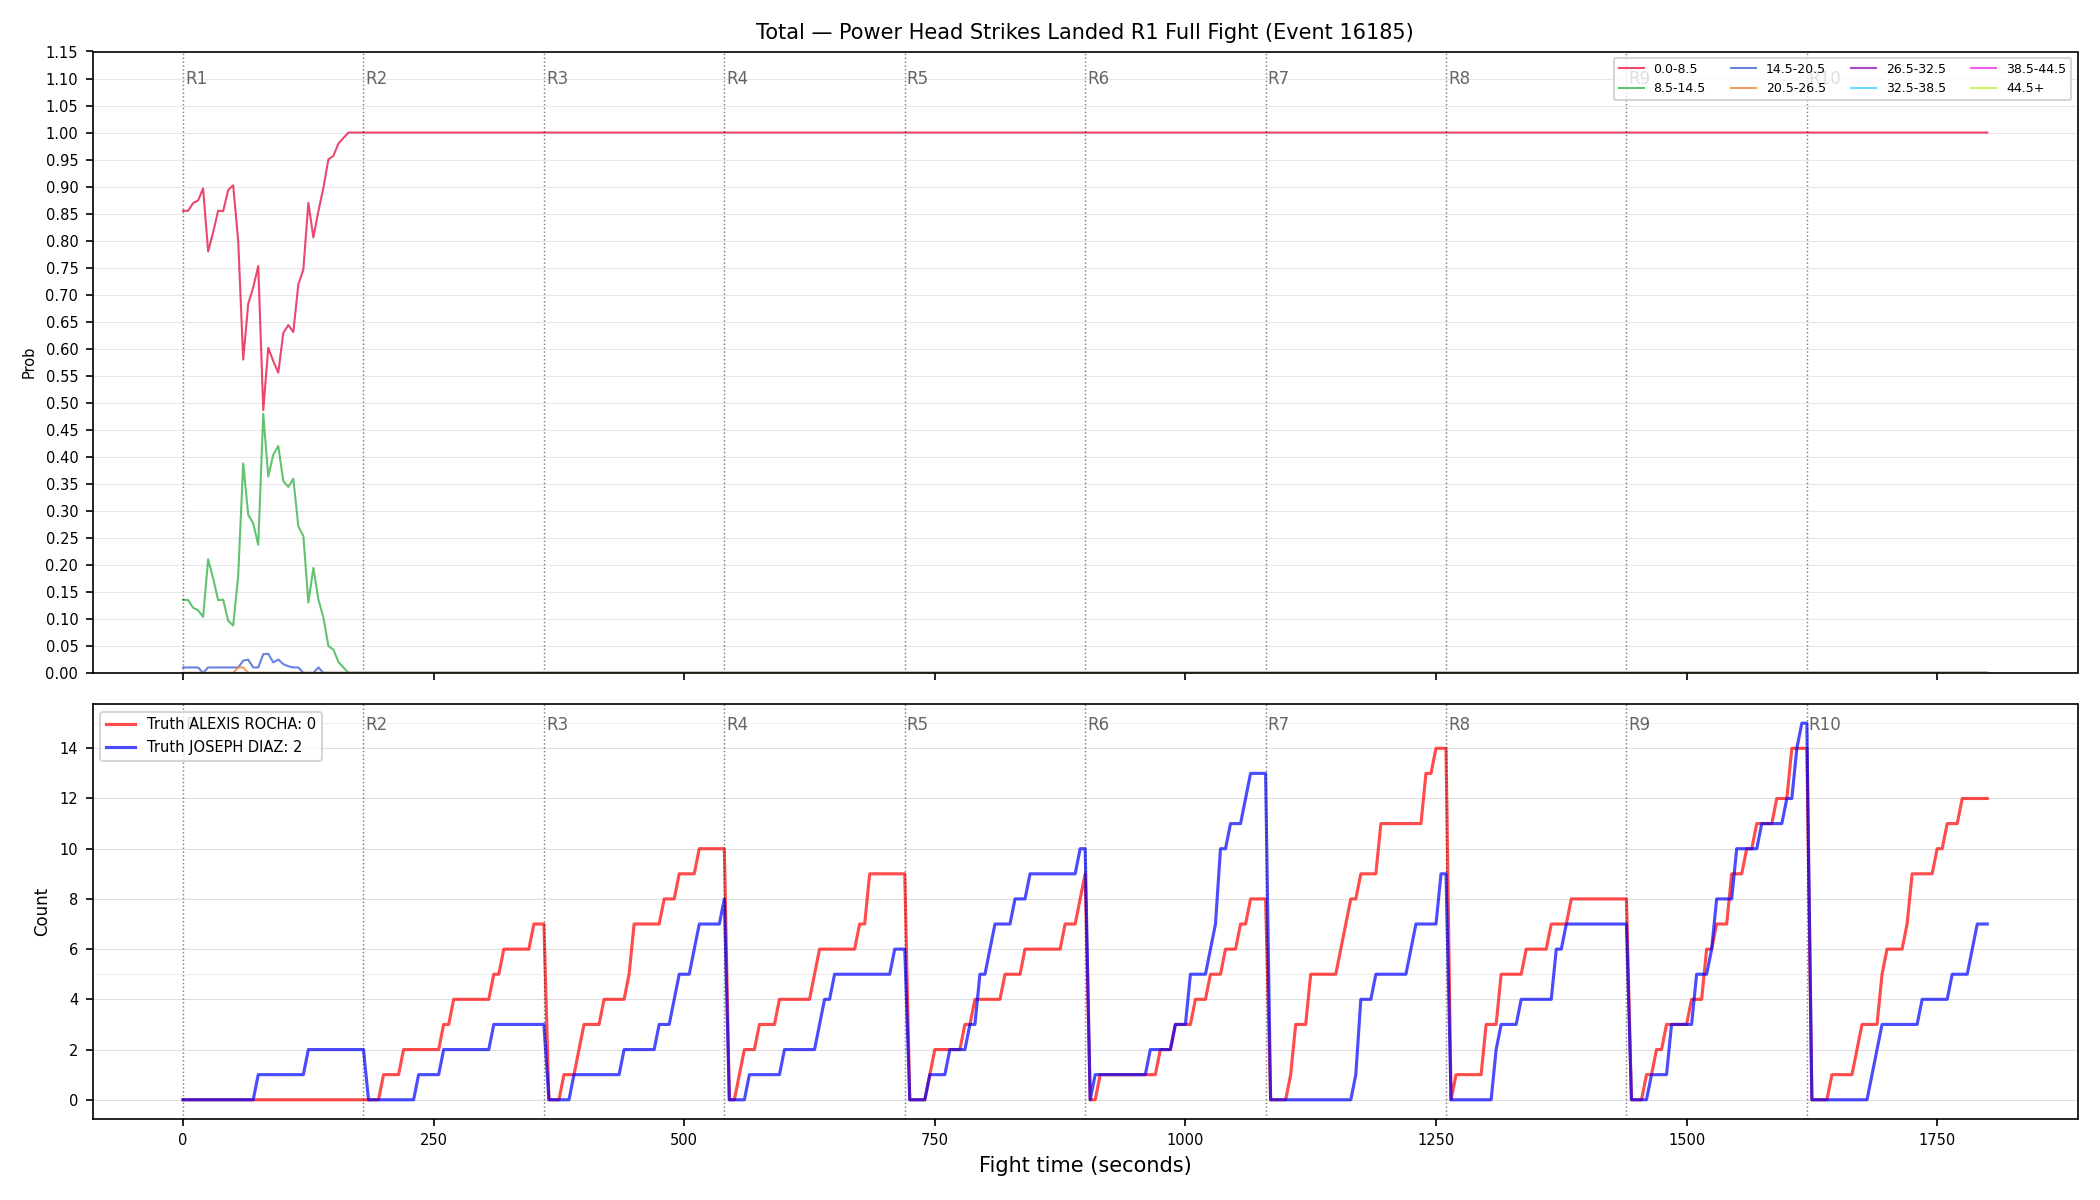Click the R10 round marker in Count chart
The image size is (2100, 1200).
tap(1824, 724)
